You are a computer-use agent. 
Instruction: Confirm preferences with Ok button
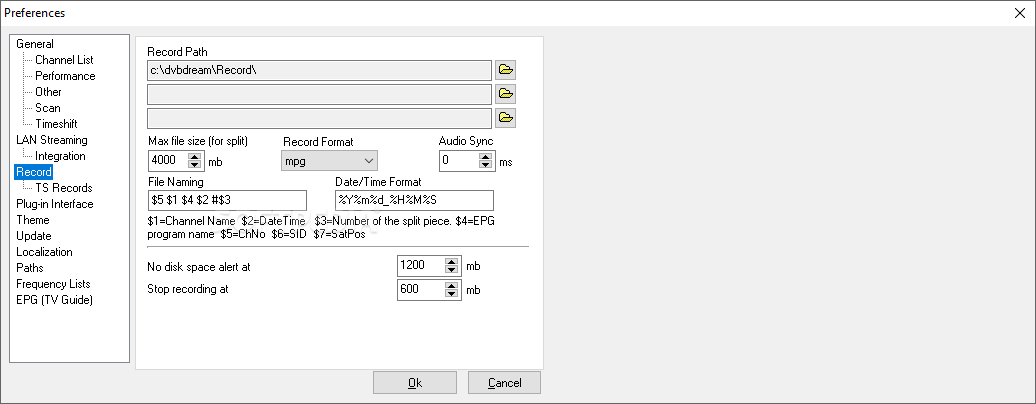click(415, 382)
